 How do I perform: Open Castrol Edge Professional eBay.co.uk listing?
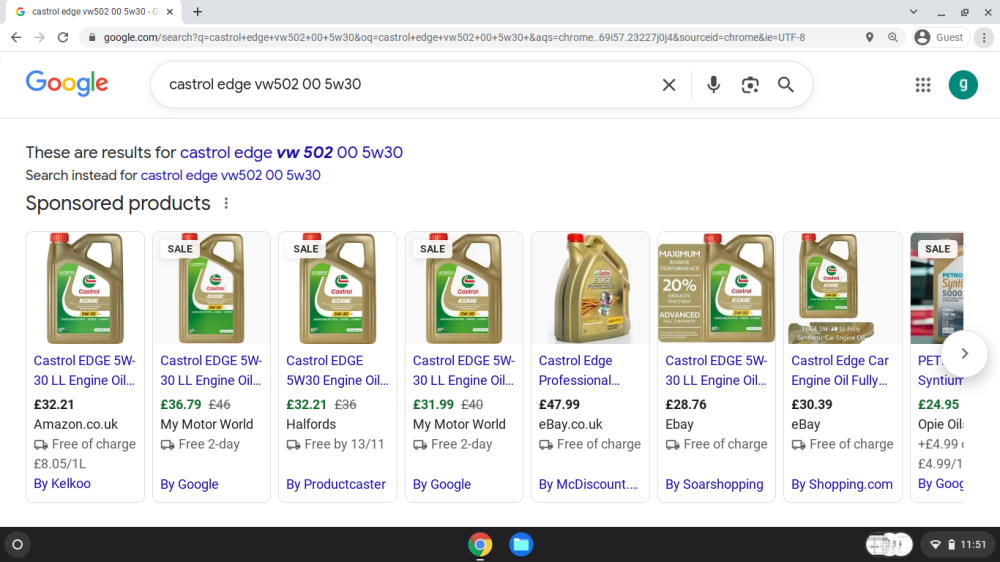tap(579, 370)
